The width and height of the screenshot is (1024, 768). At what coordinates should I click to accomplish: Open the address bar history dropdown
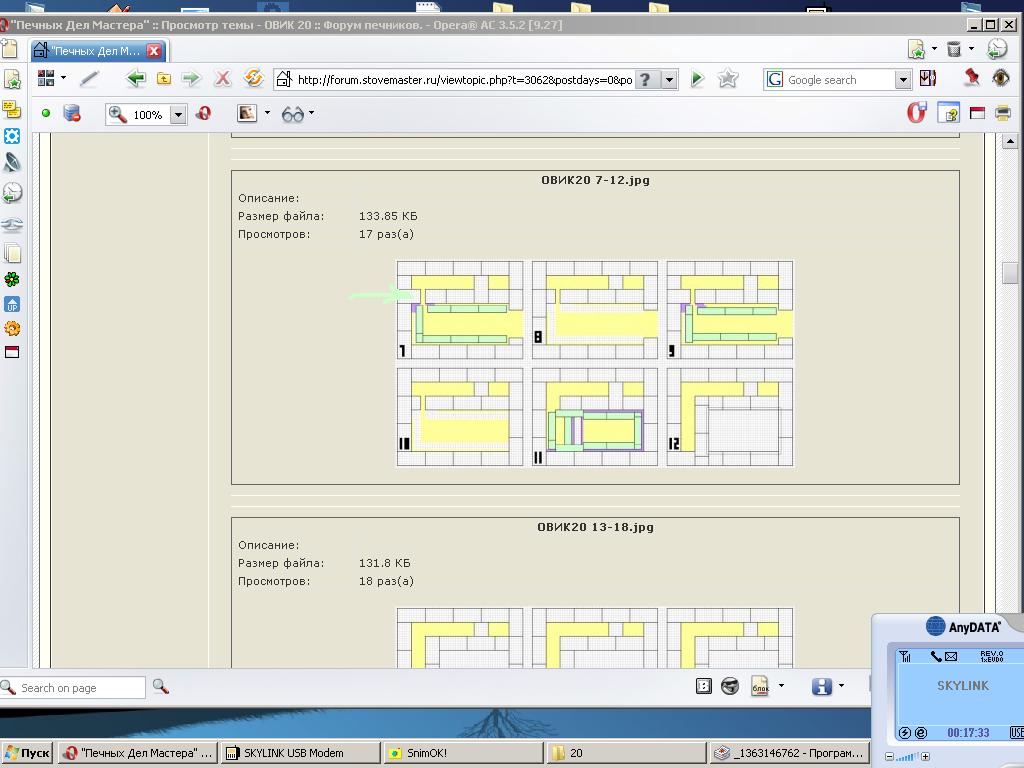click(670, 80)
